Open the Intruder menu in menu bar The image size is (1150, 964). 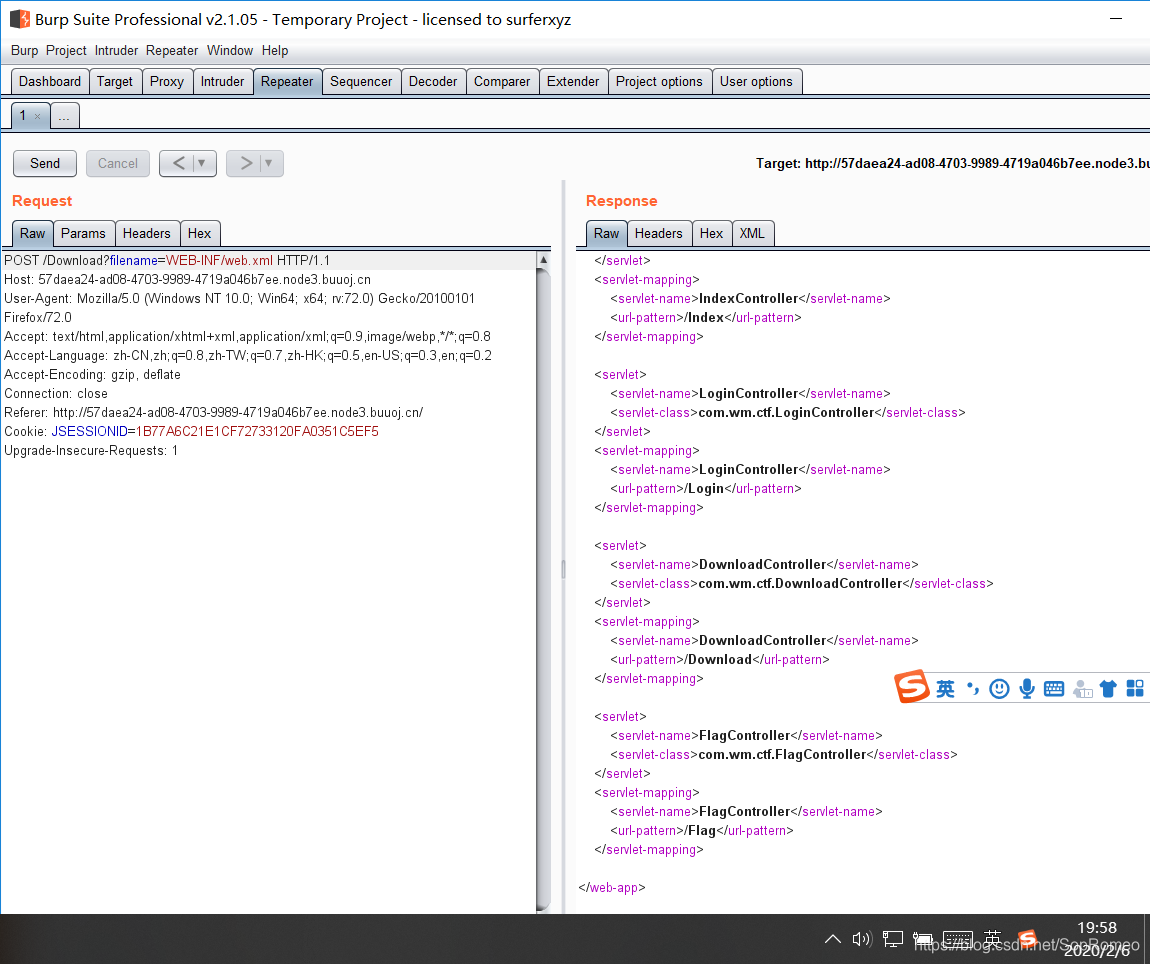tap(116, 51)
